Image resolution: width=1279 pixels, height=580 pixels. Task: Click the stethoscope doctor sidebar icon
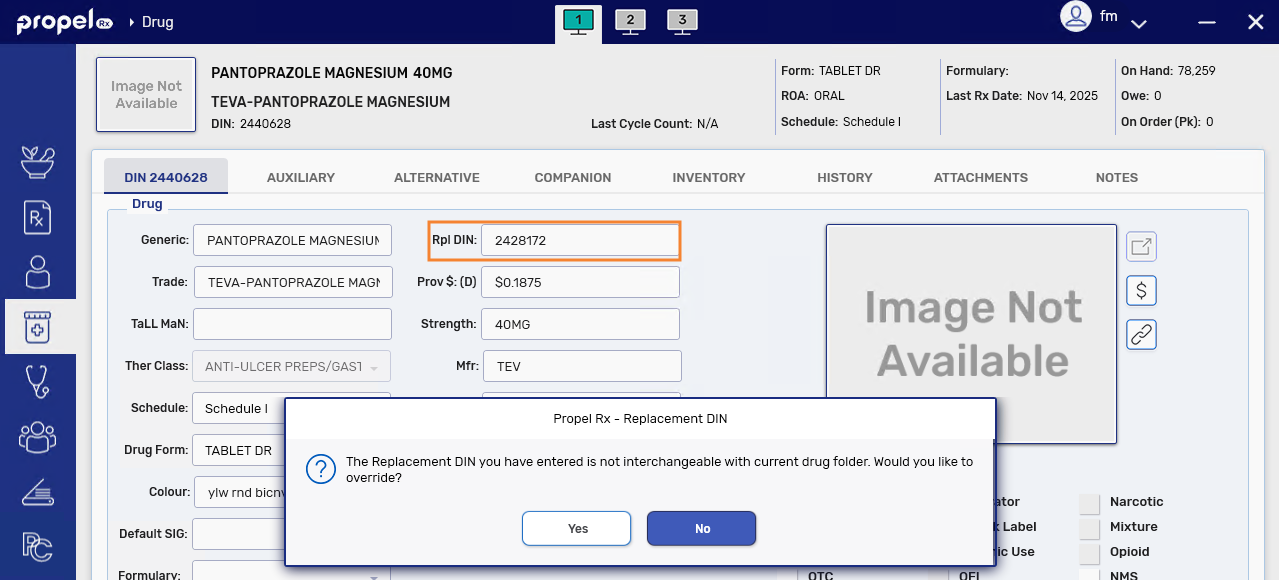tap(38, 381)
